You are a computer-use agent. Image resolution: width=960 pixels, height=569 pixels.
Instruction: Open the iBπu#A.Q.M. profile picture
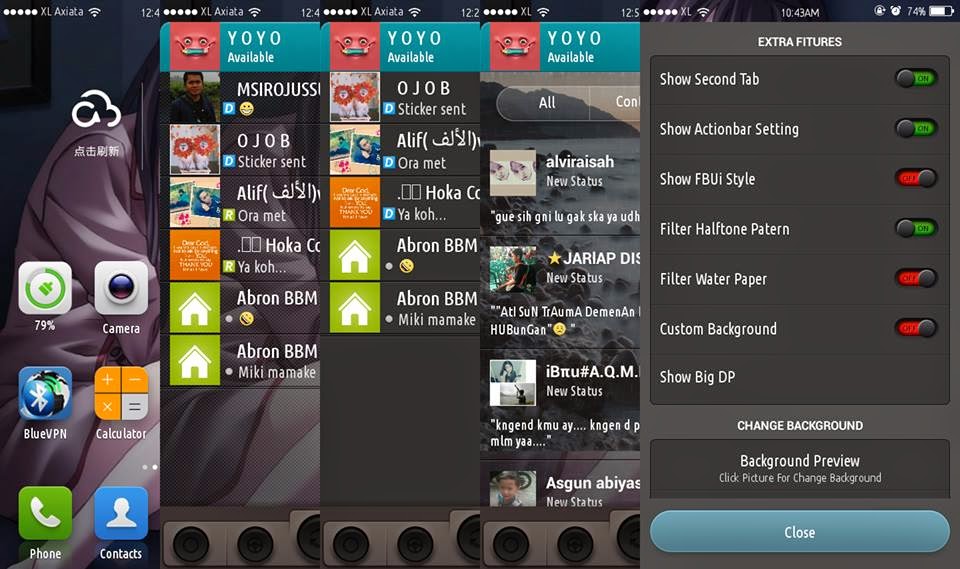point(513,383)
